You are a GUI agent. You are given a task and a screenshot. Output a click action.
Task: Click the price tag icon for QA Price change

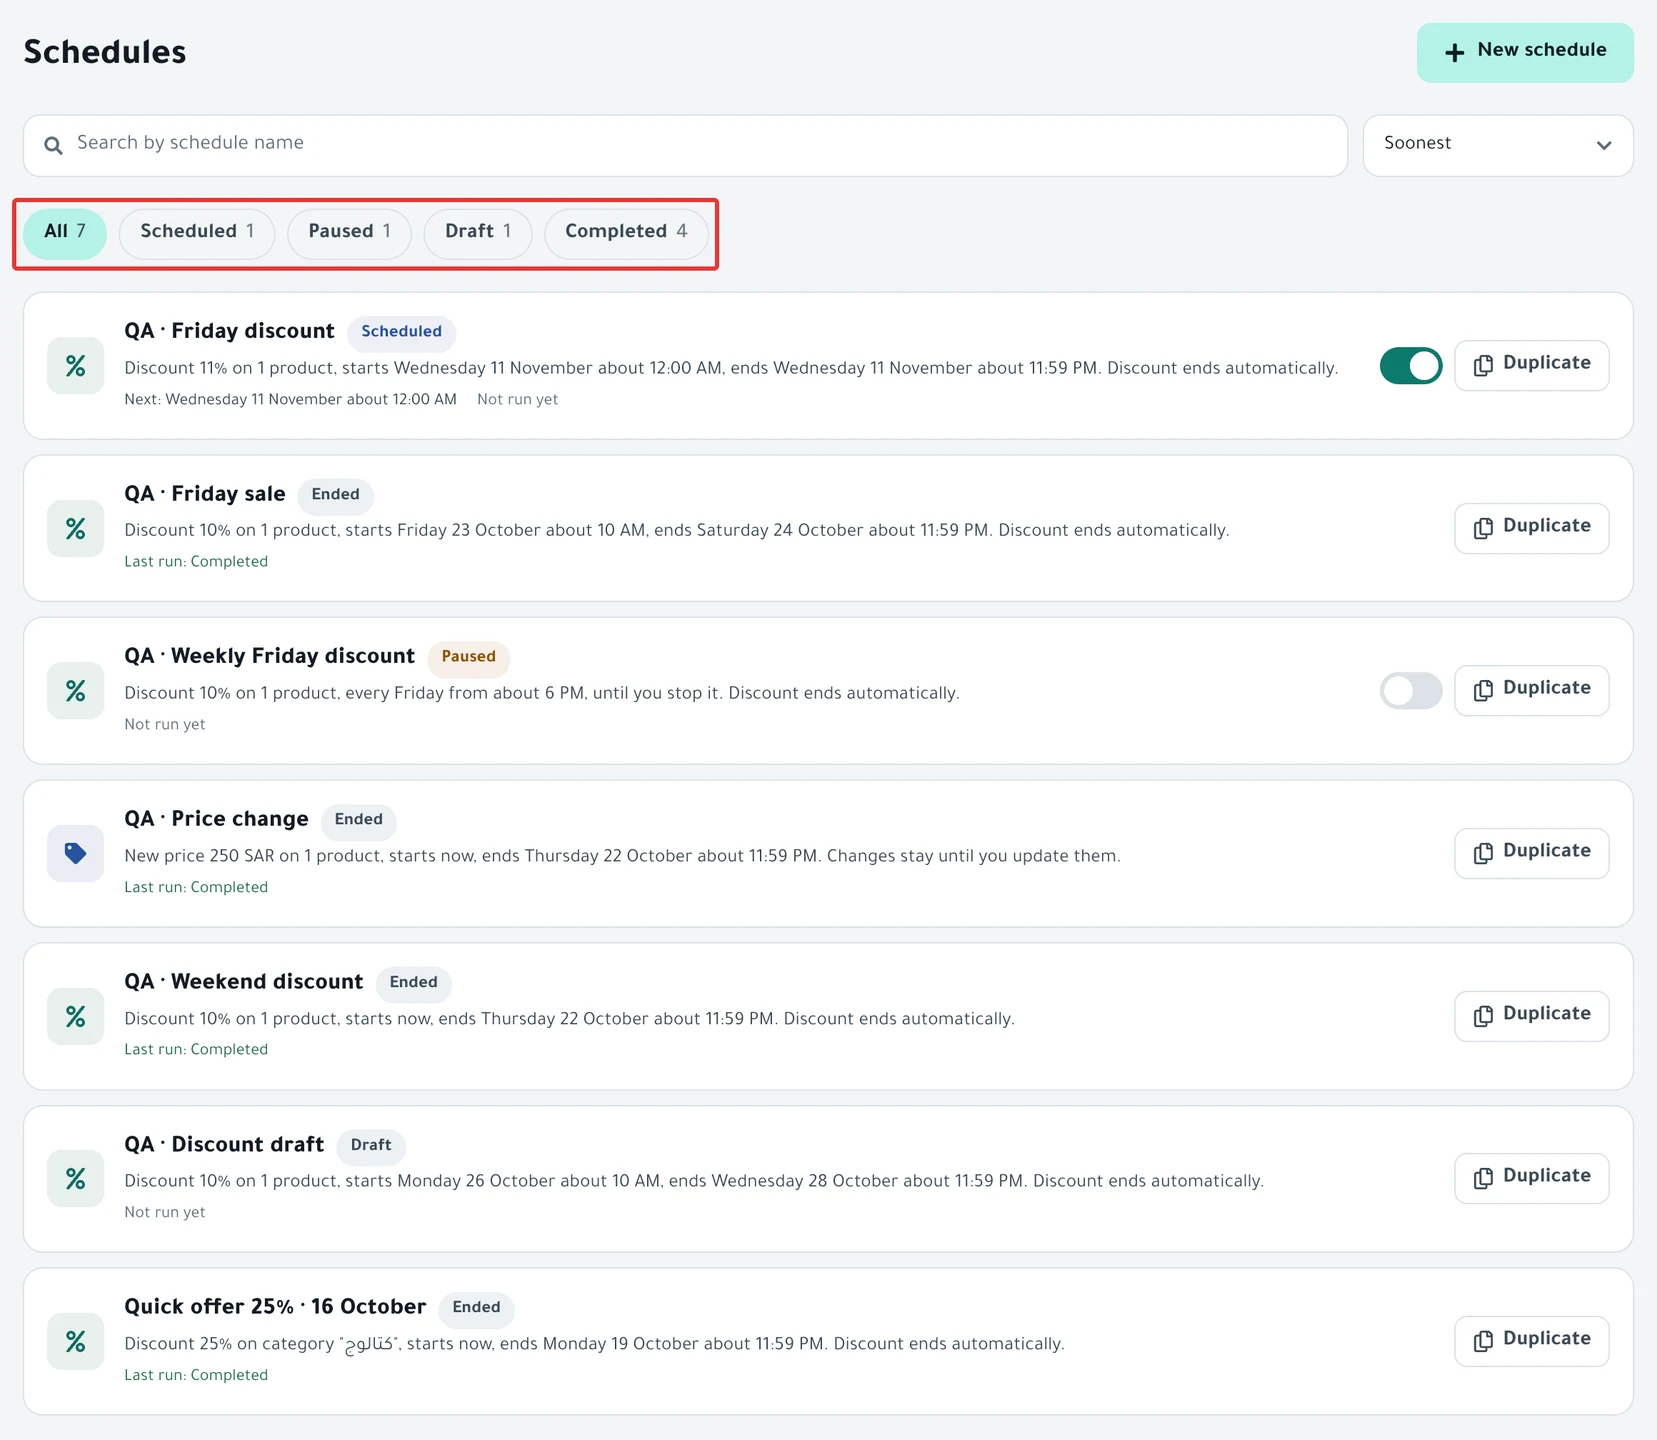point(76,854)
